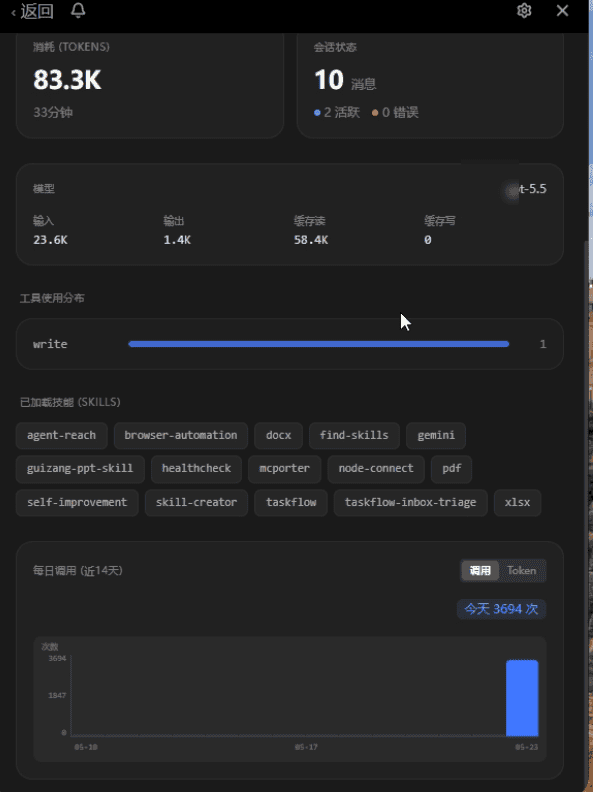The width and height of the screenshot is (593, 792).
Task: Click the taskflow-inbox-triage chip
Action: pos(411,503)
